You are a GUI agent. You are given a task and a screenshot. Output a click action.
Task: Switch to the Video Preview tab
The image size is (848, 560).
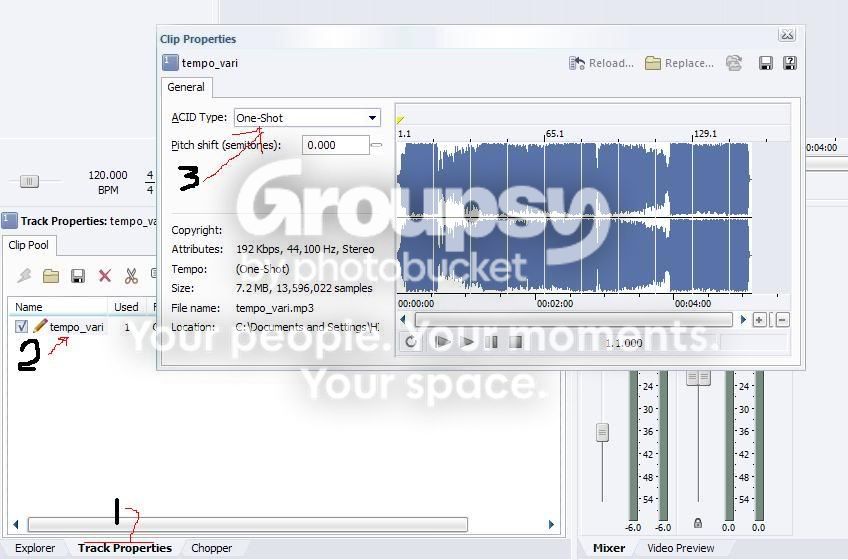pyautogui.click(x=680, y=548)
